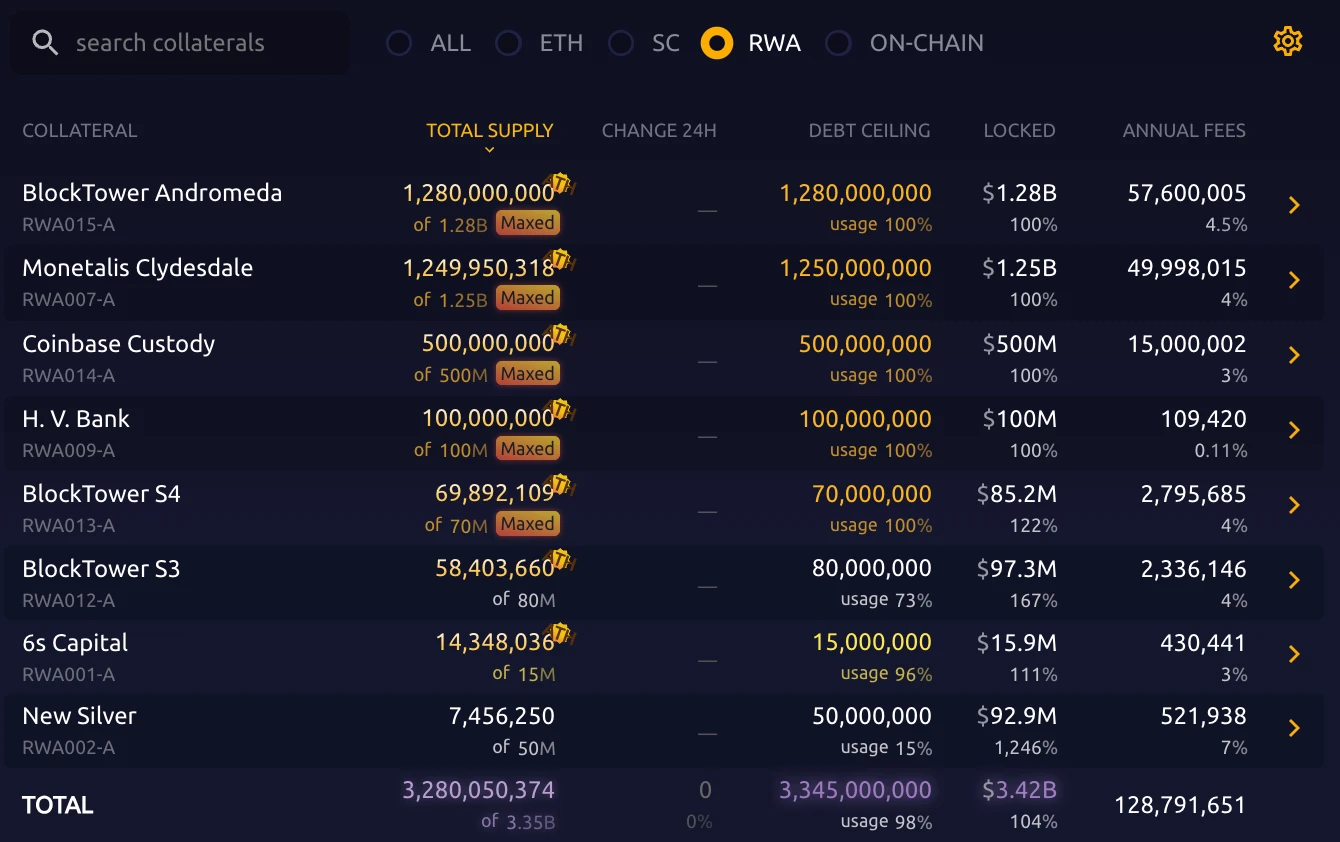Expand the BlockTower Andromeda row chevron
This screenshot has height=842, width=1340.
(x=1294, y=205)
